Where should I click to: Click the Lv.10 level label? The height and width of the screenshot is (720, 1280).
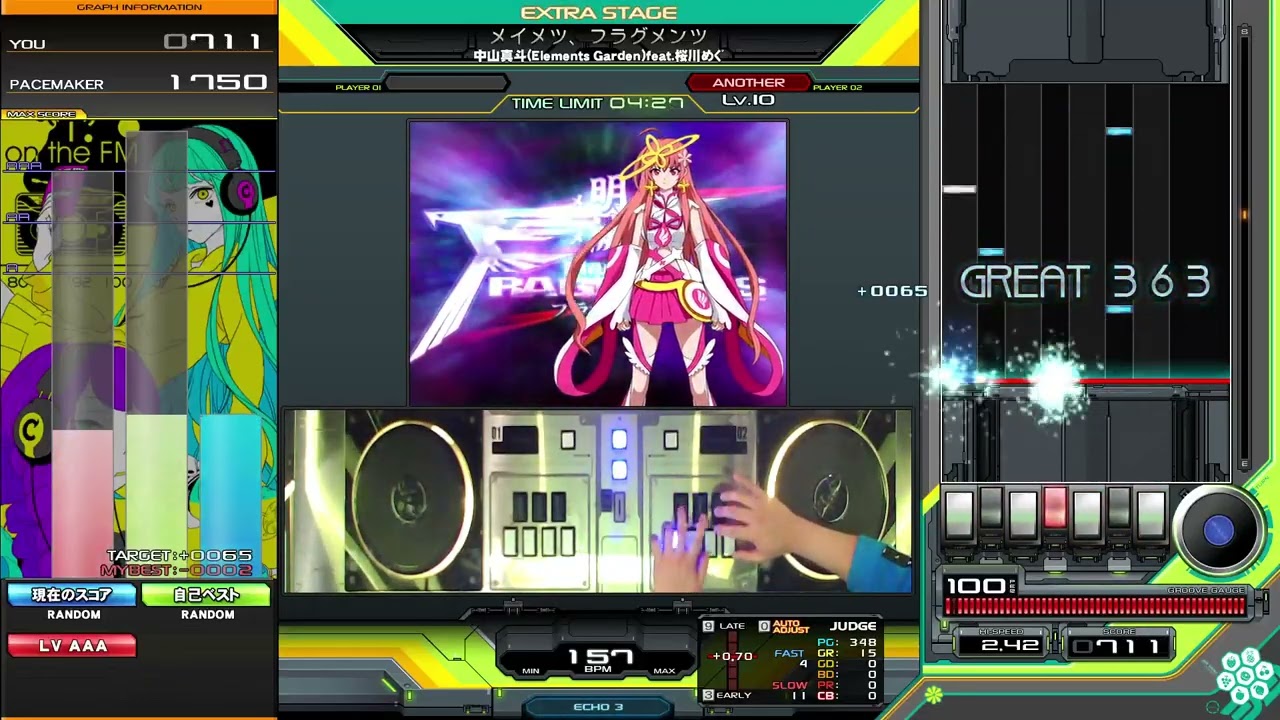(x=748, y=100)
